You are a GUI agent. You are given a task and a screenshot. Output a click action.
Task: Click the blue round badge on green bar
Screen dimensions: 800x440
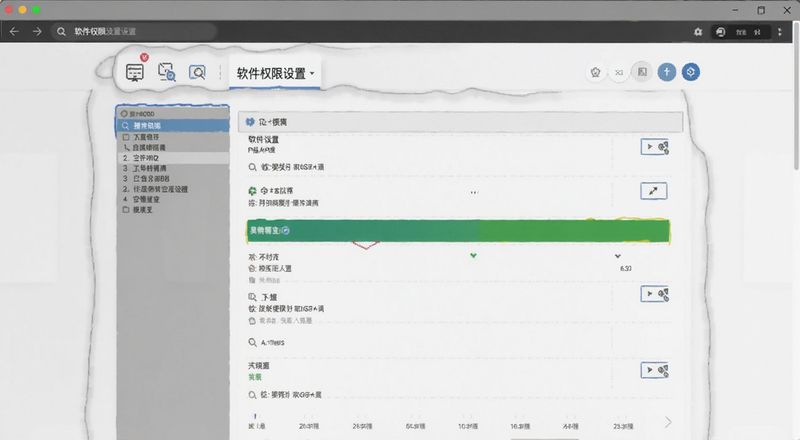click(286, 231)
